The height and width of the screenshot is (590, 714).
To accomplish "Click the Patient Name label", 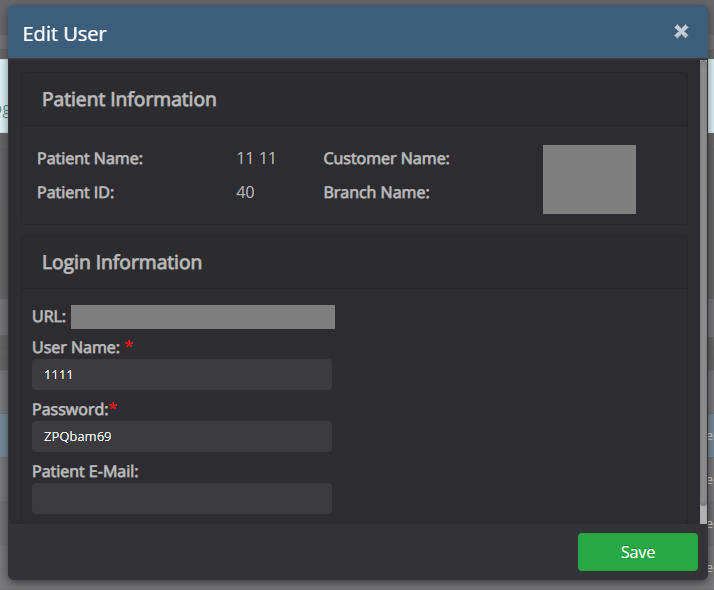I will click(90, 159).
